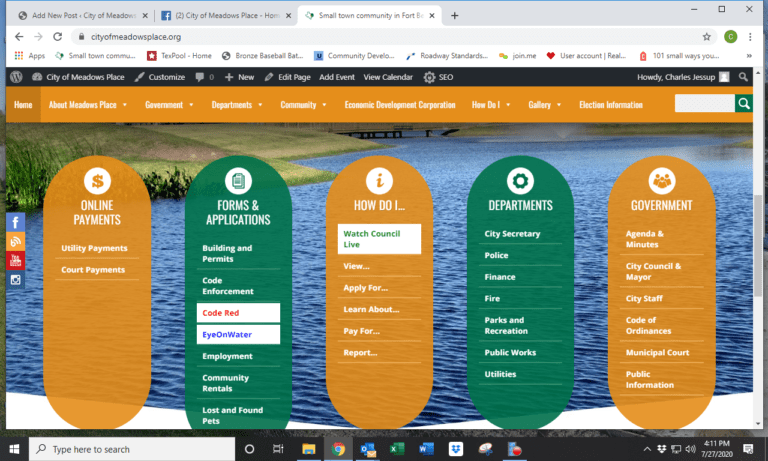Image resolution: width=768 pixels, height=461 pixels.
Task: Open the WordPress logo menu in admin bar
Action: (16, 77)
